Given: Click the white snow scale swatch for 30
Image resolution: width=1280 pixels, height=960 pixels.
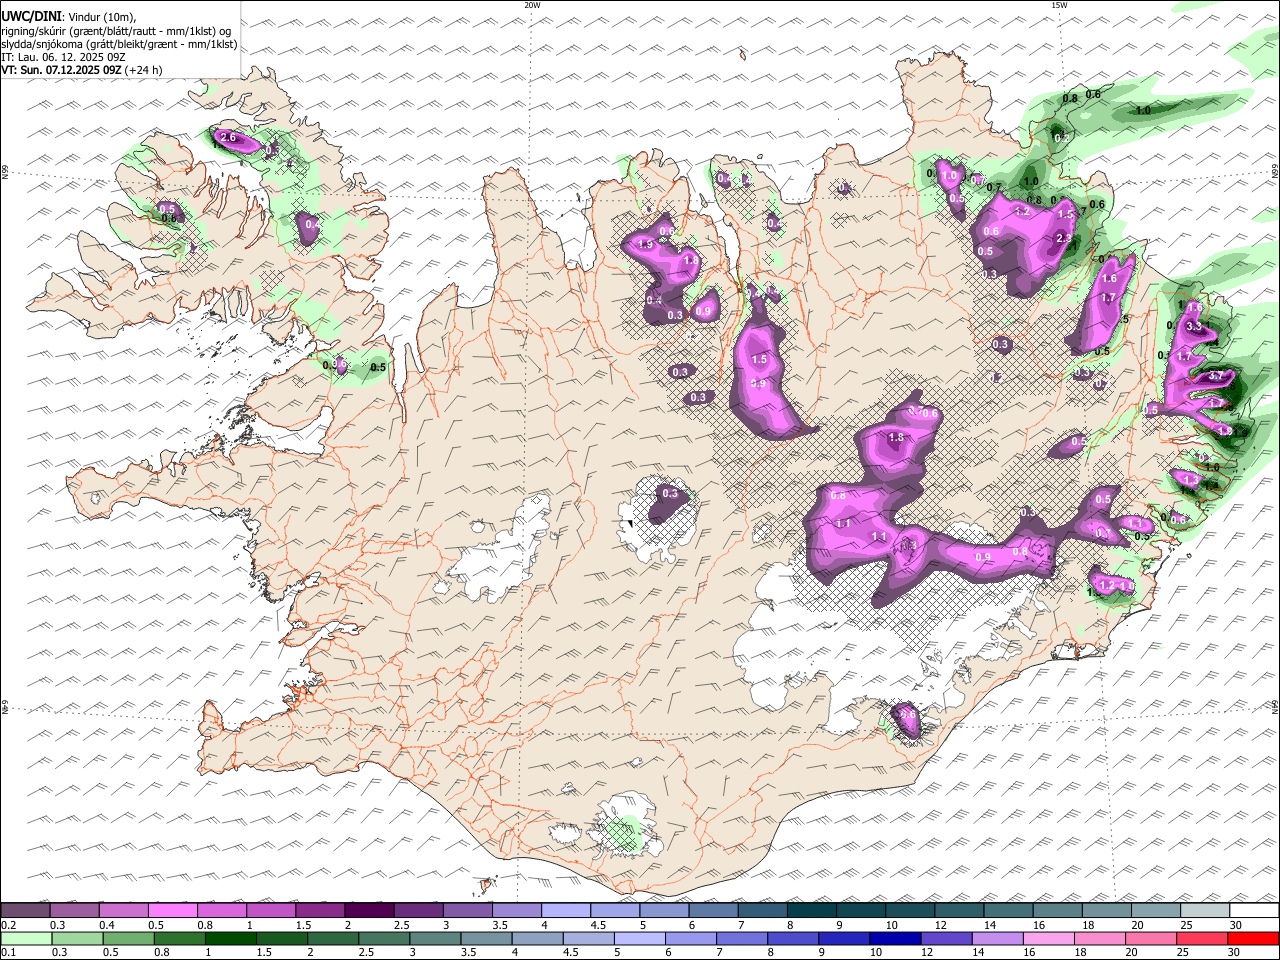Looking at the screenshot, I should pos(1255,910).
